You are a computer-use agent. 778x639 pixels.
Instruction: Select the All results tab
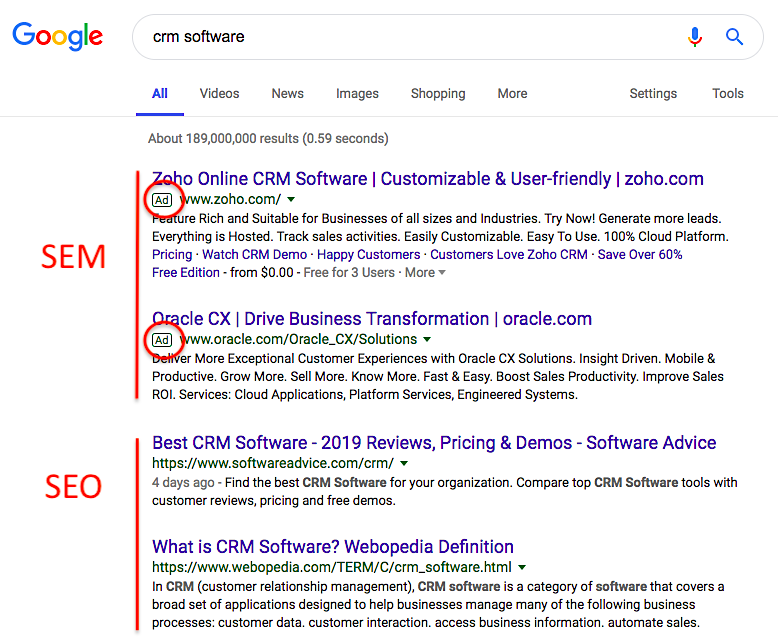[160, 94]
